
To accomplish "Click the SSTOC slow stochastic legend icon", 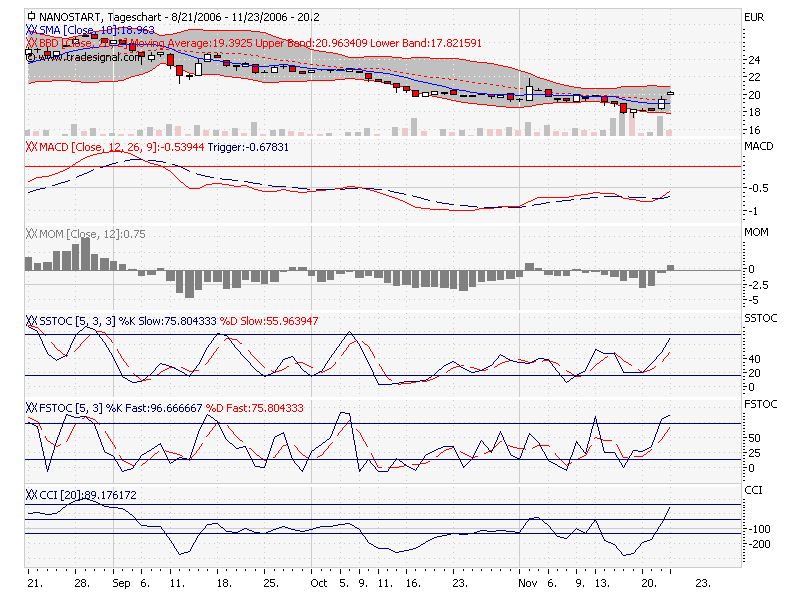I will coord(31,320).
